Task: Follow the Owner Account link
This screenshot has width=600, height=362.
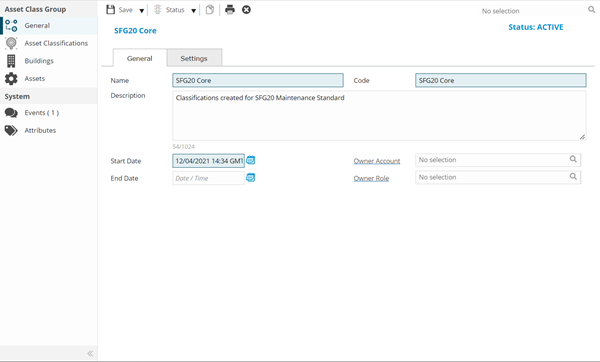Action: (x=377, y=161)
